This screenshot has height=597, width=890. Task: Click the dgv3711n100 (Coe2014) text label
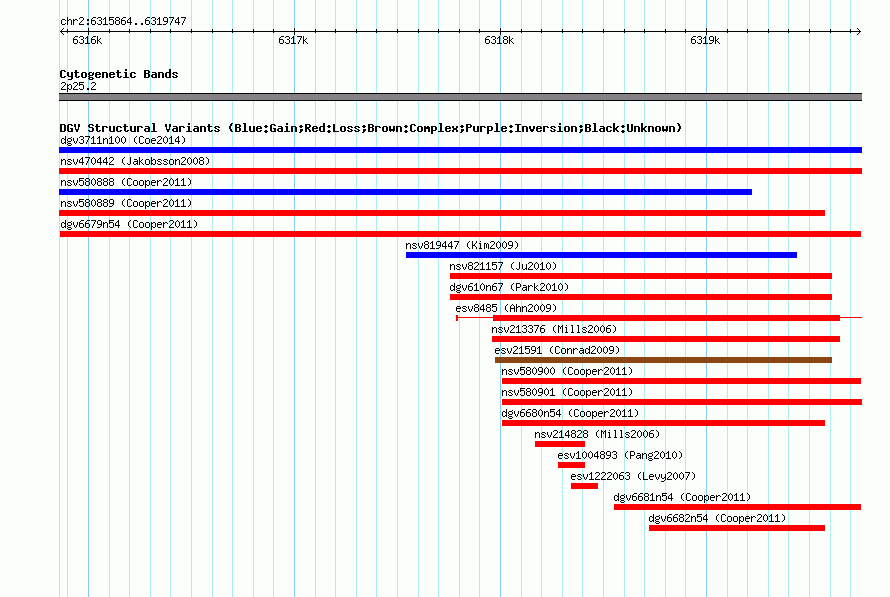click(x=123, y=140)
